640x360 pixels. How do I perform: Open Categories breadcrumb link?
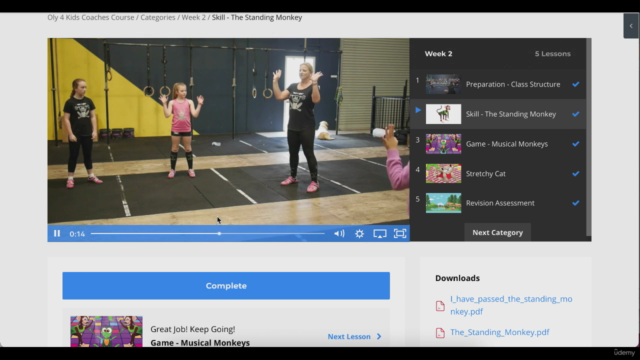coord(158,18)
